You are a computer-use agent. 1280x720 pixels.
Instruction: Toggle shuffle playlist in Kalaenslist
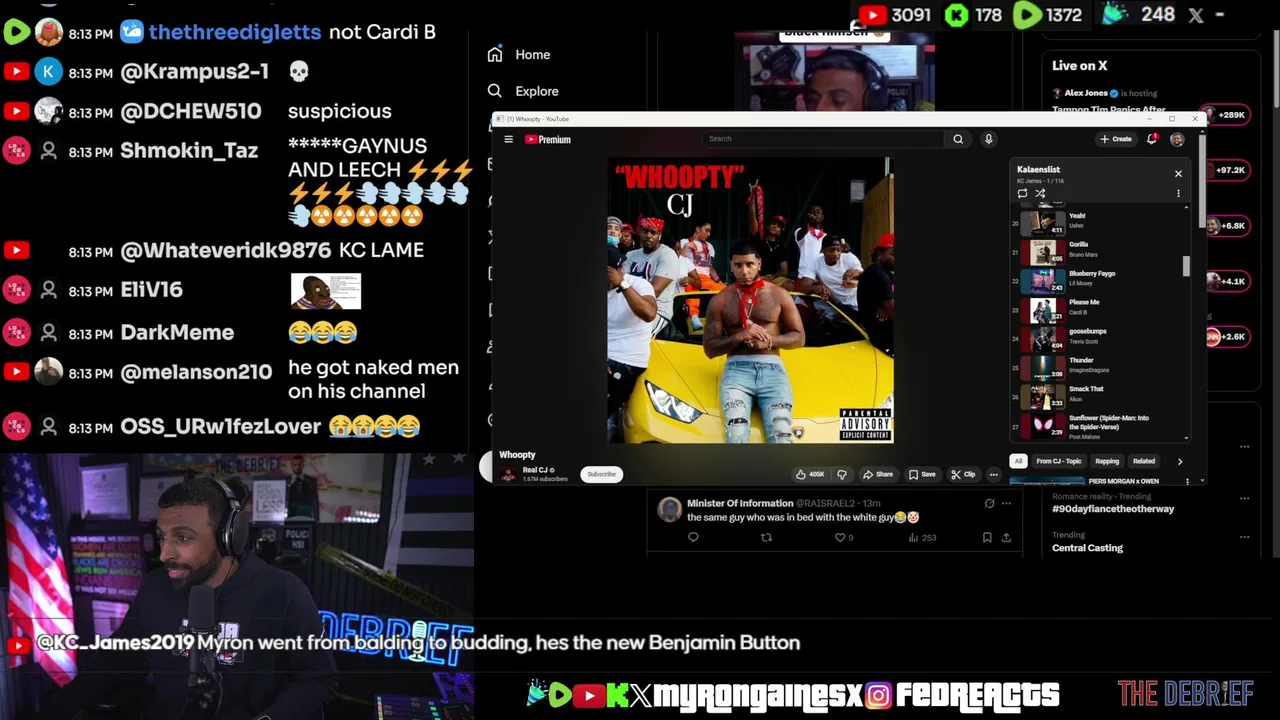coord(1040,194)
